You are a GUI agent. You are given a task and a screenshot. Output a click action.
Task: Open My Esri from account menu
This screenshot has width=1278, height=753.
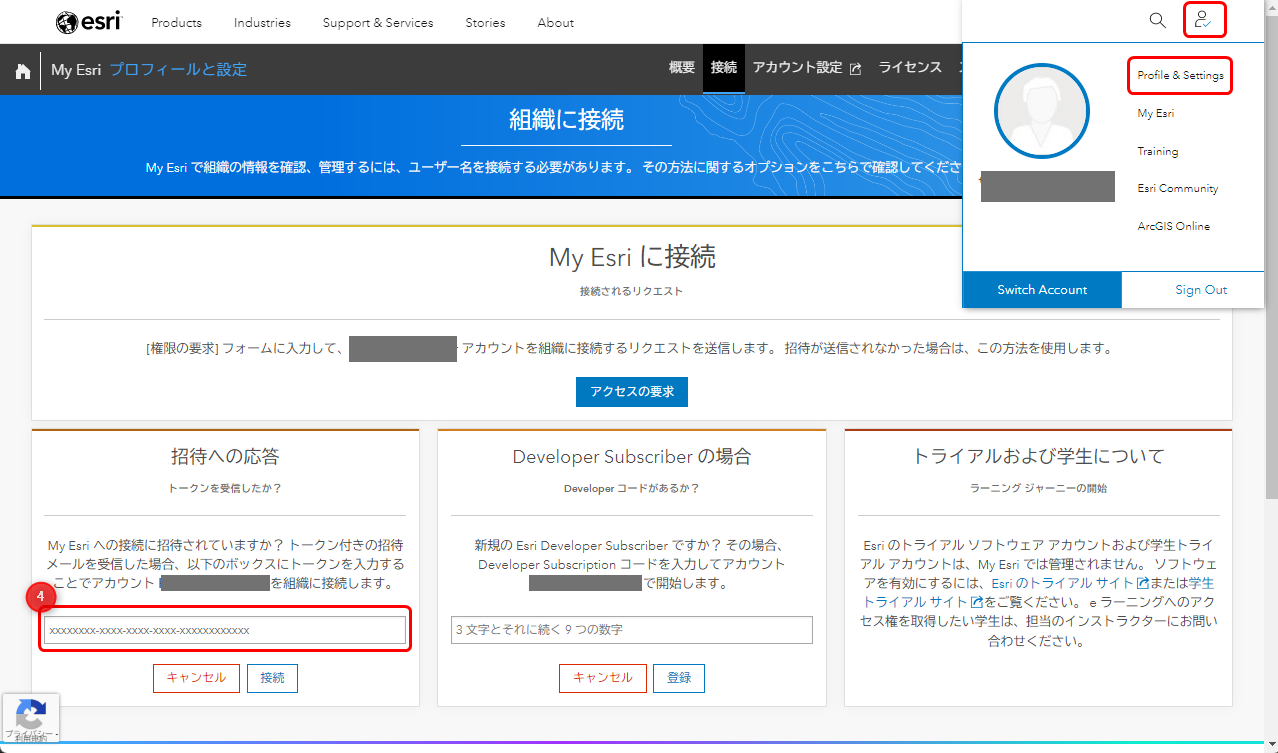coord(1155,114)
